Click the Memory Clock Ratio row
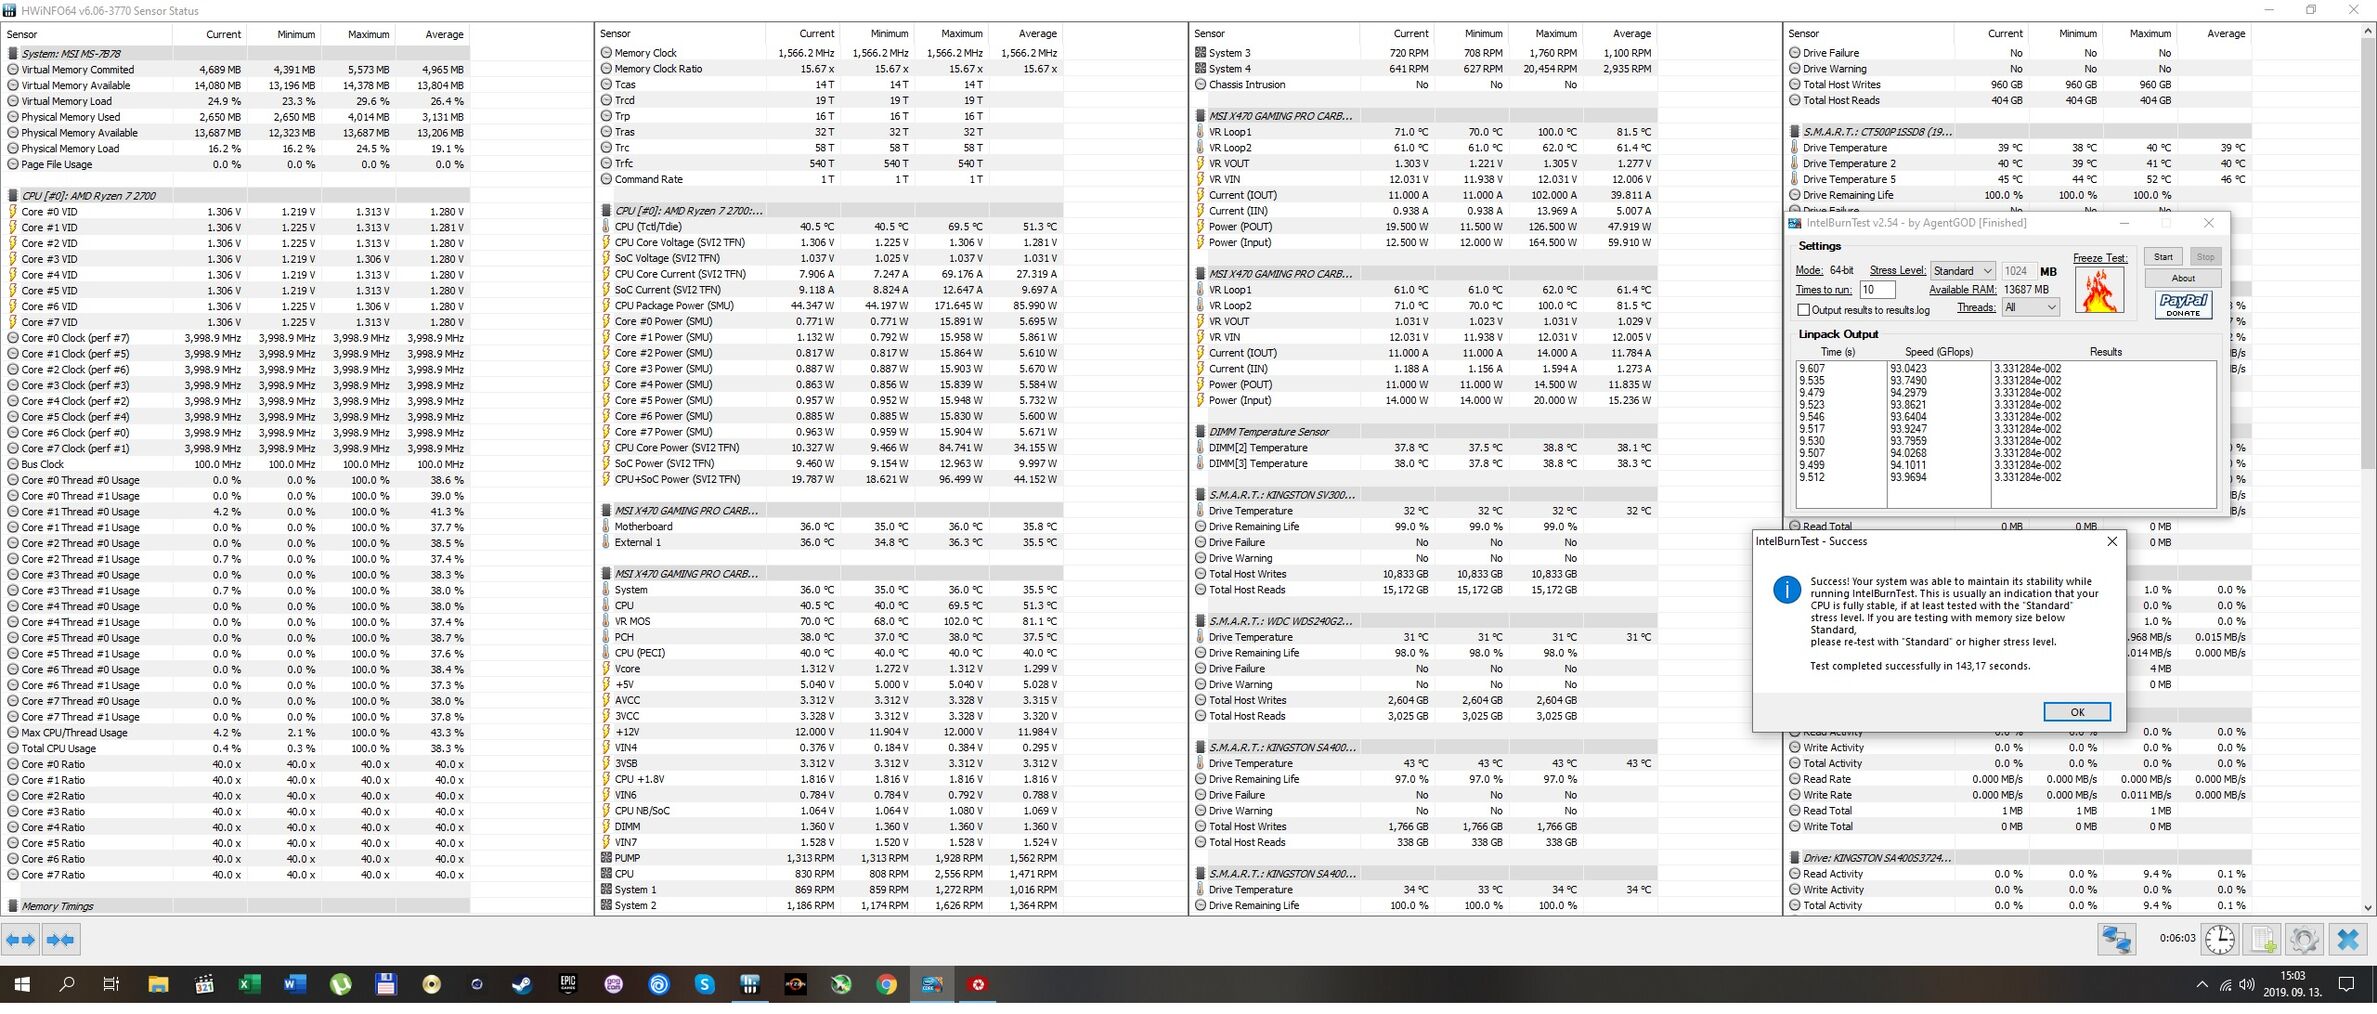This screenshot has height=1014, width=2377. pyautogui.click(x=832, y=69)
